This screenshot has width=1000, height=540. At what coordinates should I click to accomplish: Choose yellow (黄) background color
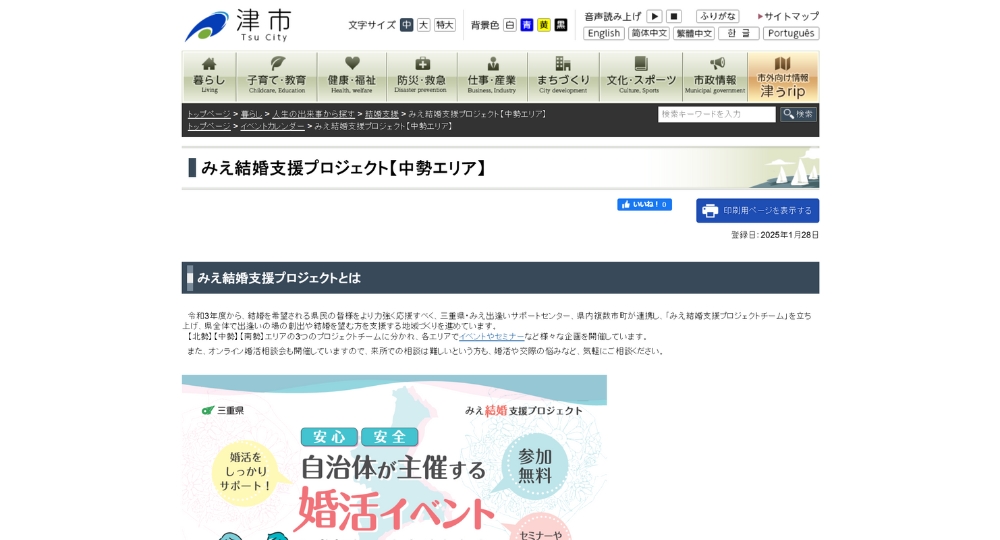[543, 25]
